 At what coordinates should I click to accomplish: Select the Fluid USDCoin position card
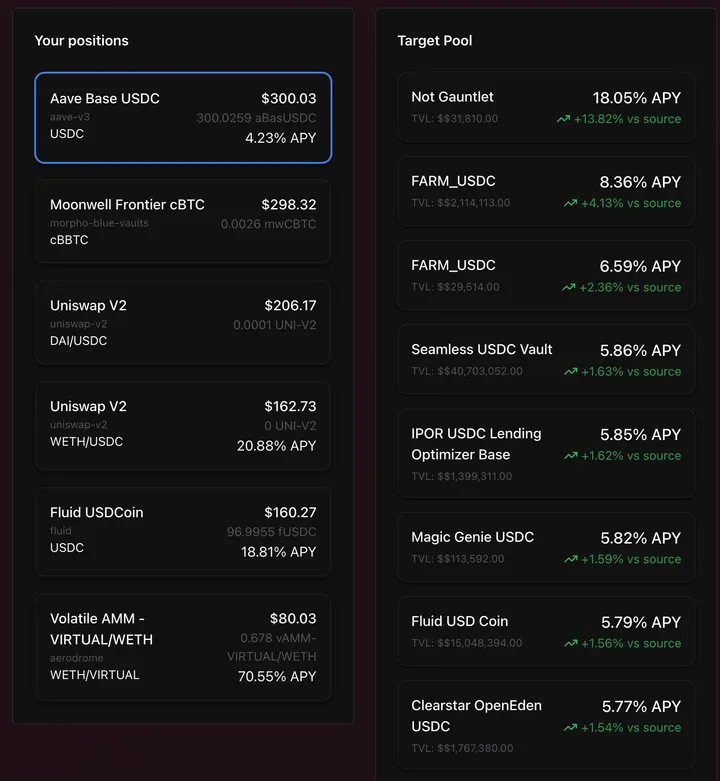coord(183,531)
